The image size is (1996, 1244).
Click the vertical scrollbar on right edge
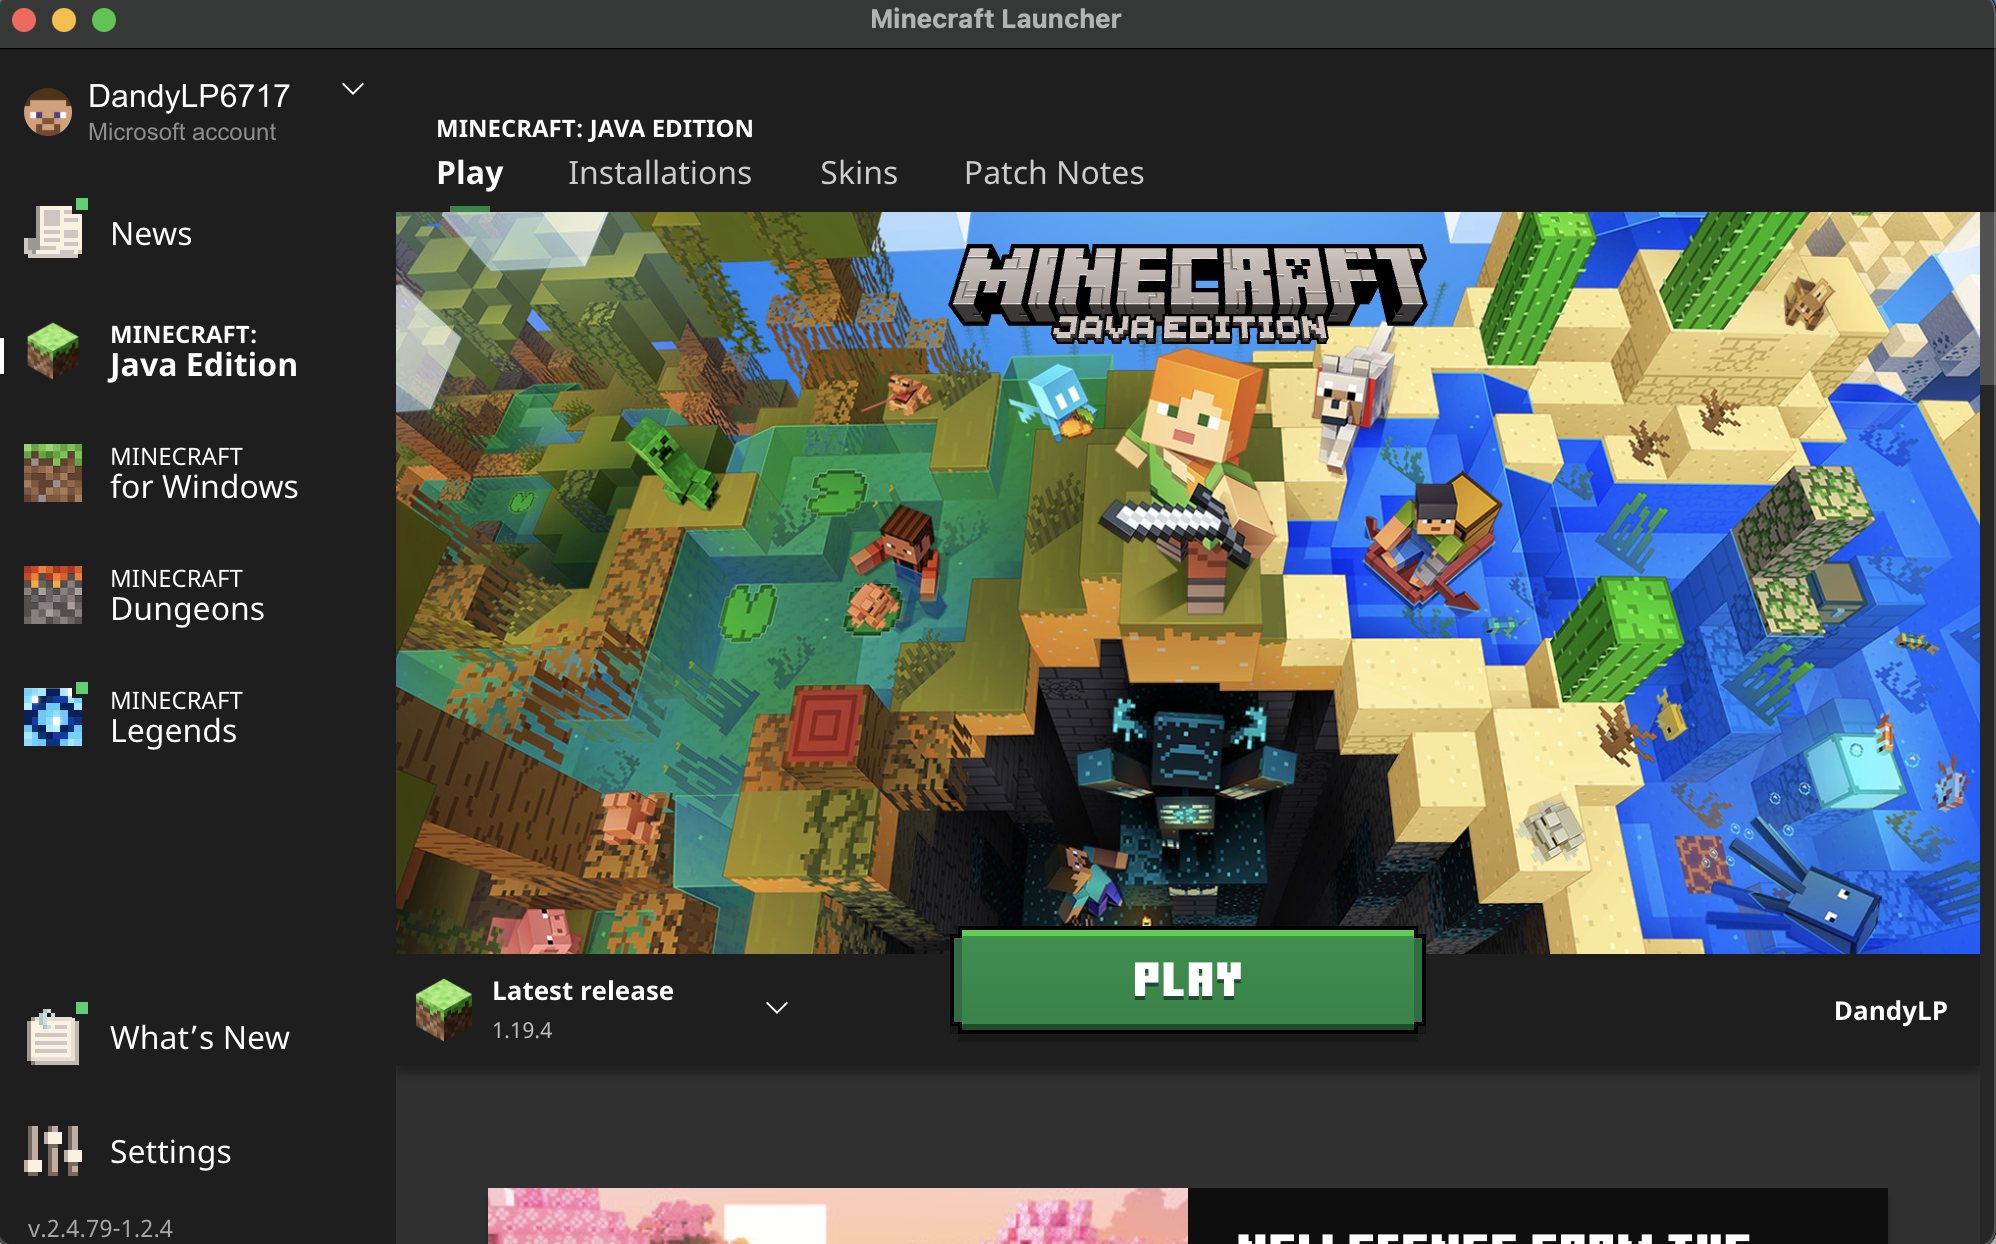(x=1987, y=300)
